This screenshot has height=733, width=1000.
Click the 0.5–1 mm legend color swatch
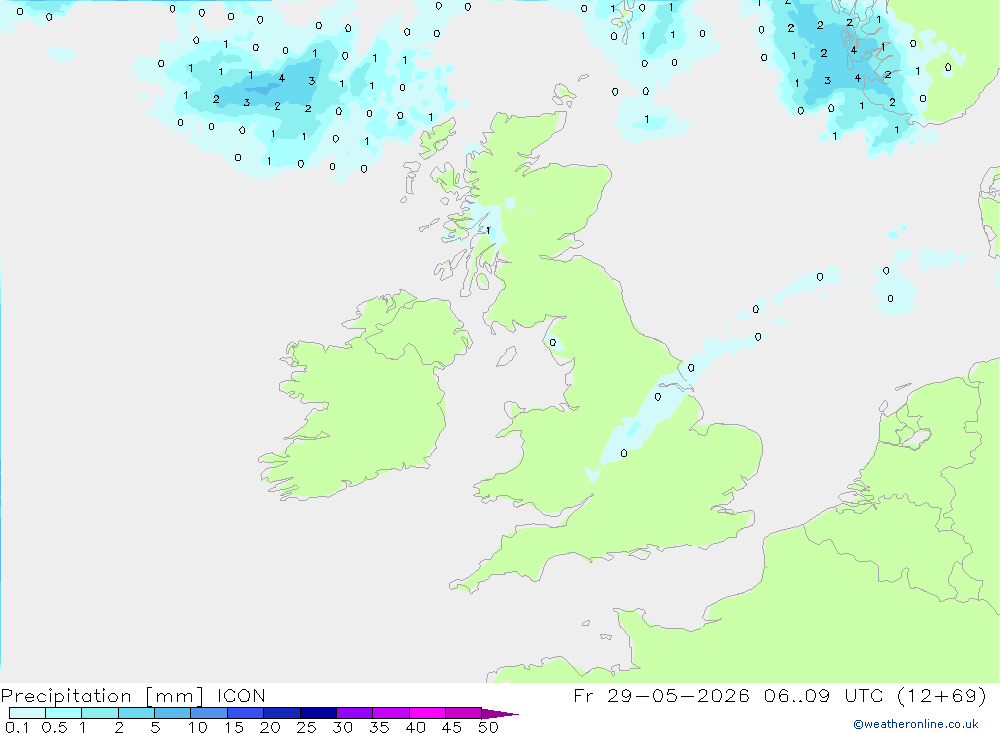[64, 713]
